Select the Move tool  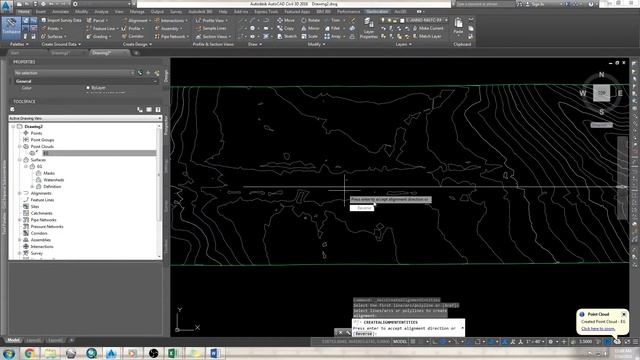tap(286, 20)
